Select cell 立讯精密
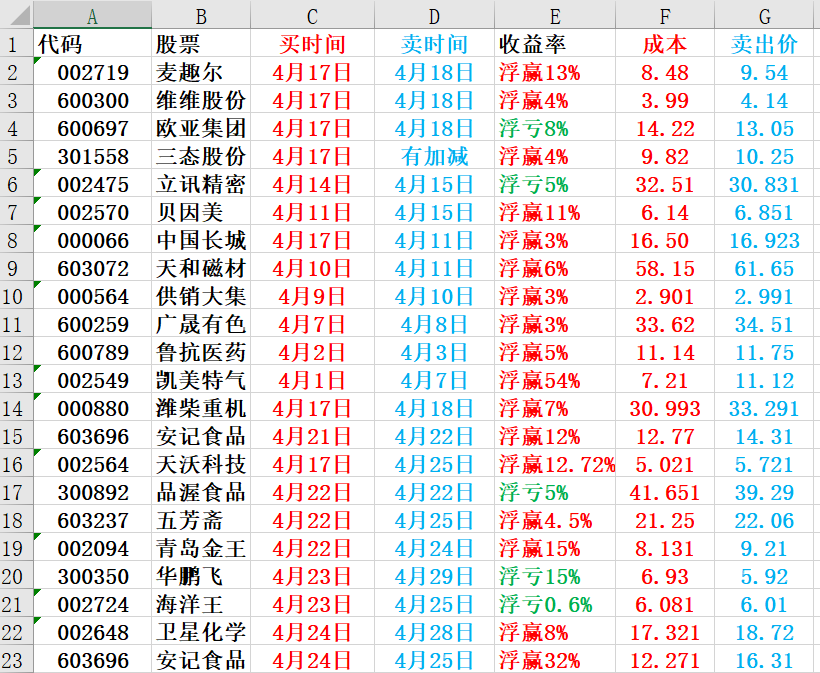 [201, 183]
